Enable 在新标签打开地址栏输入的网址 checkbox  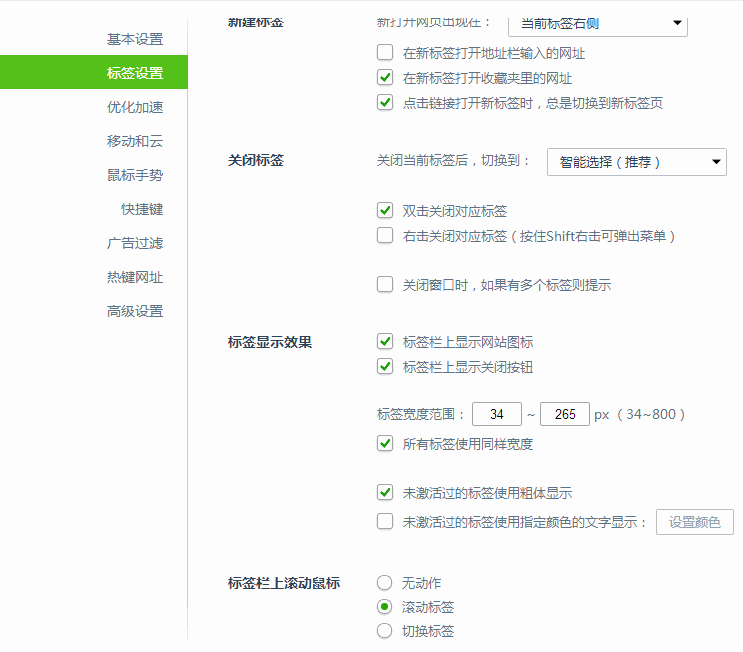pyautogui.click(x=385, y=53)
